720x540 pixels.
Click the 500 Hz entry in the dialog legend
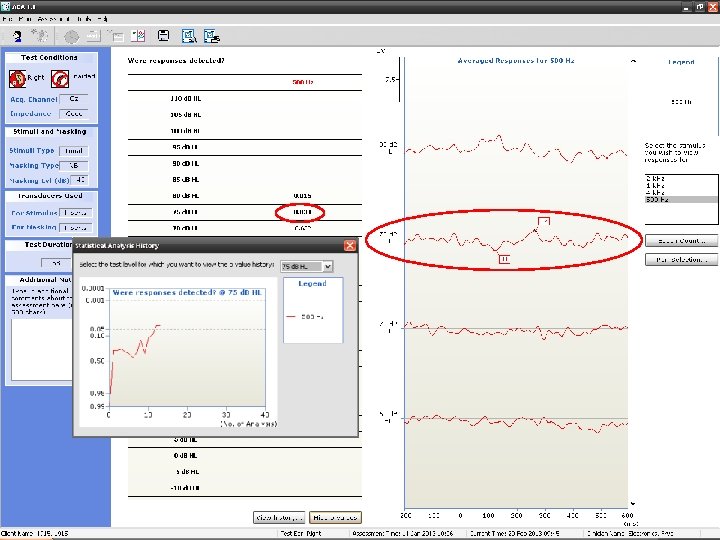pyautogui.click(x=305, y=316)
